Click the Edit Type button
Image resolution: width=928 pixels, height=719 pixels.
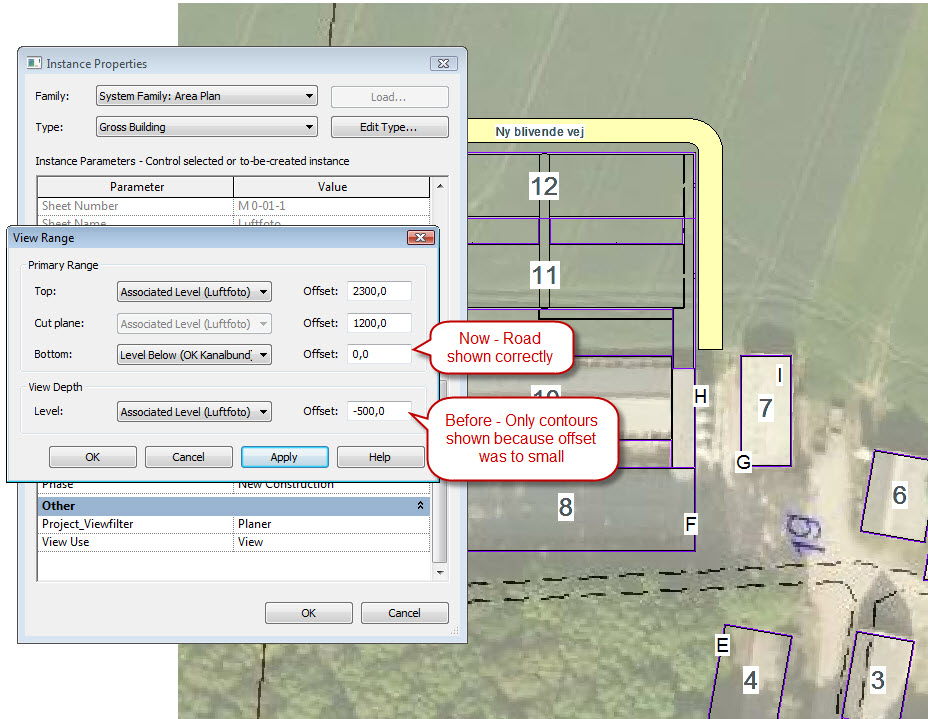pos(389,127)
